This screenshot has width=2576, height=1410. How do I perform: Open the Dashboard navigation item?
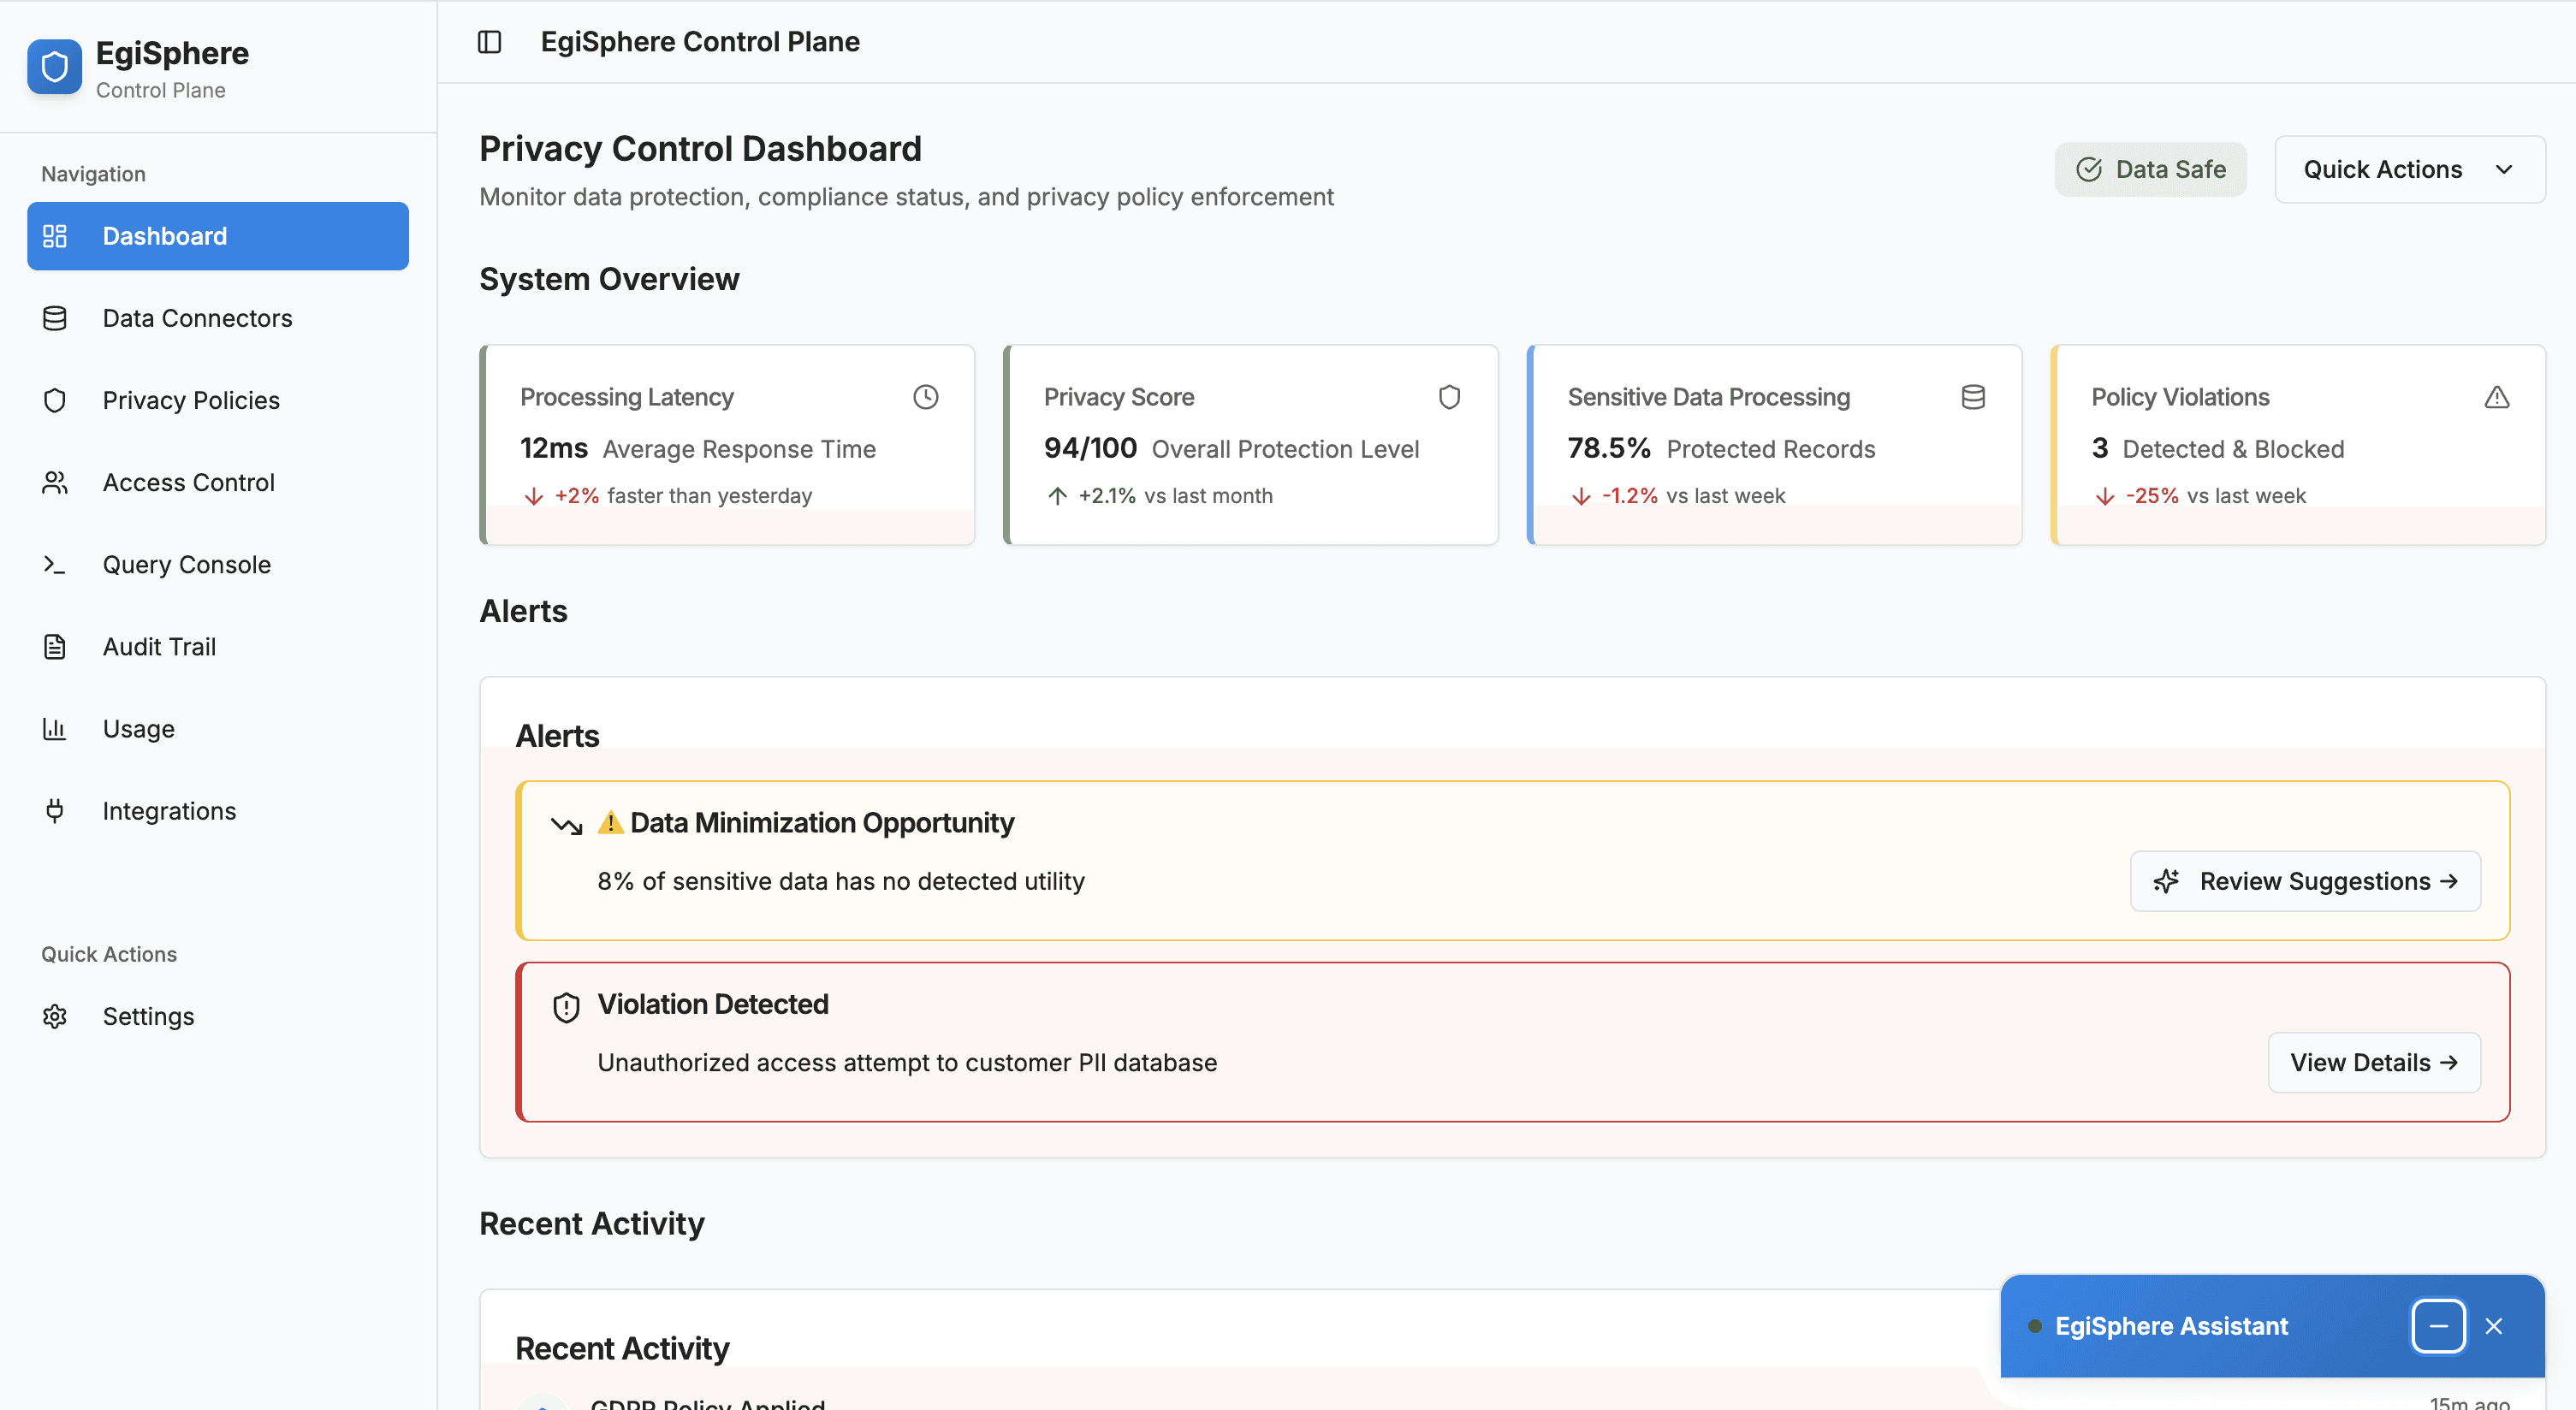(x=218, y=236)
